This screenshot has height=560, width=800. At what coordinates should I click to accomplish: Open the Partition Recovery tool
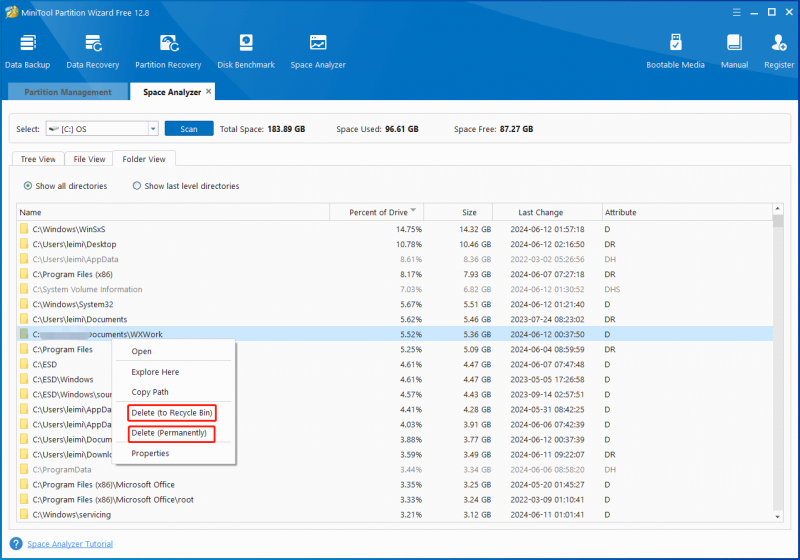tap(168, 52)
